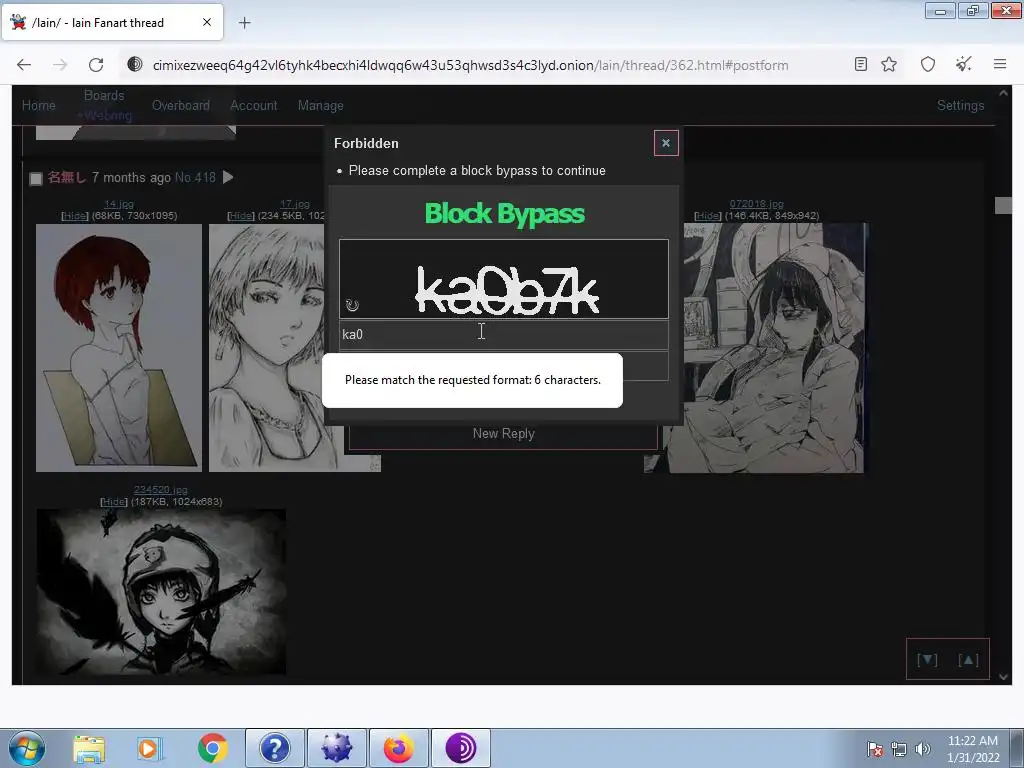Image resolution: width=1024 pixels, height=768 pixels.
Task: Close the Iain Fanart thread tab
Action: tap(207, 22)
